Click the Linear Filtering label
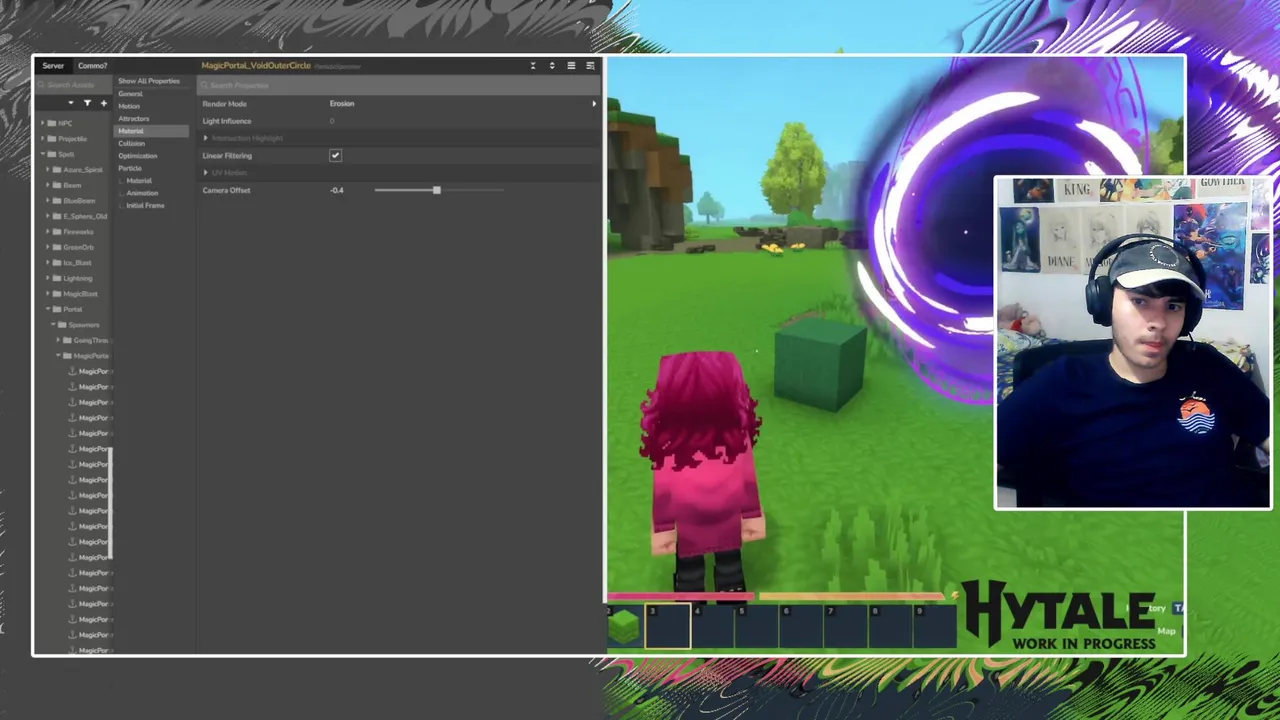1280x720 pixels. 227,156
